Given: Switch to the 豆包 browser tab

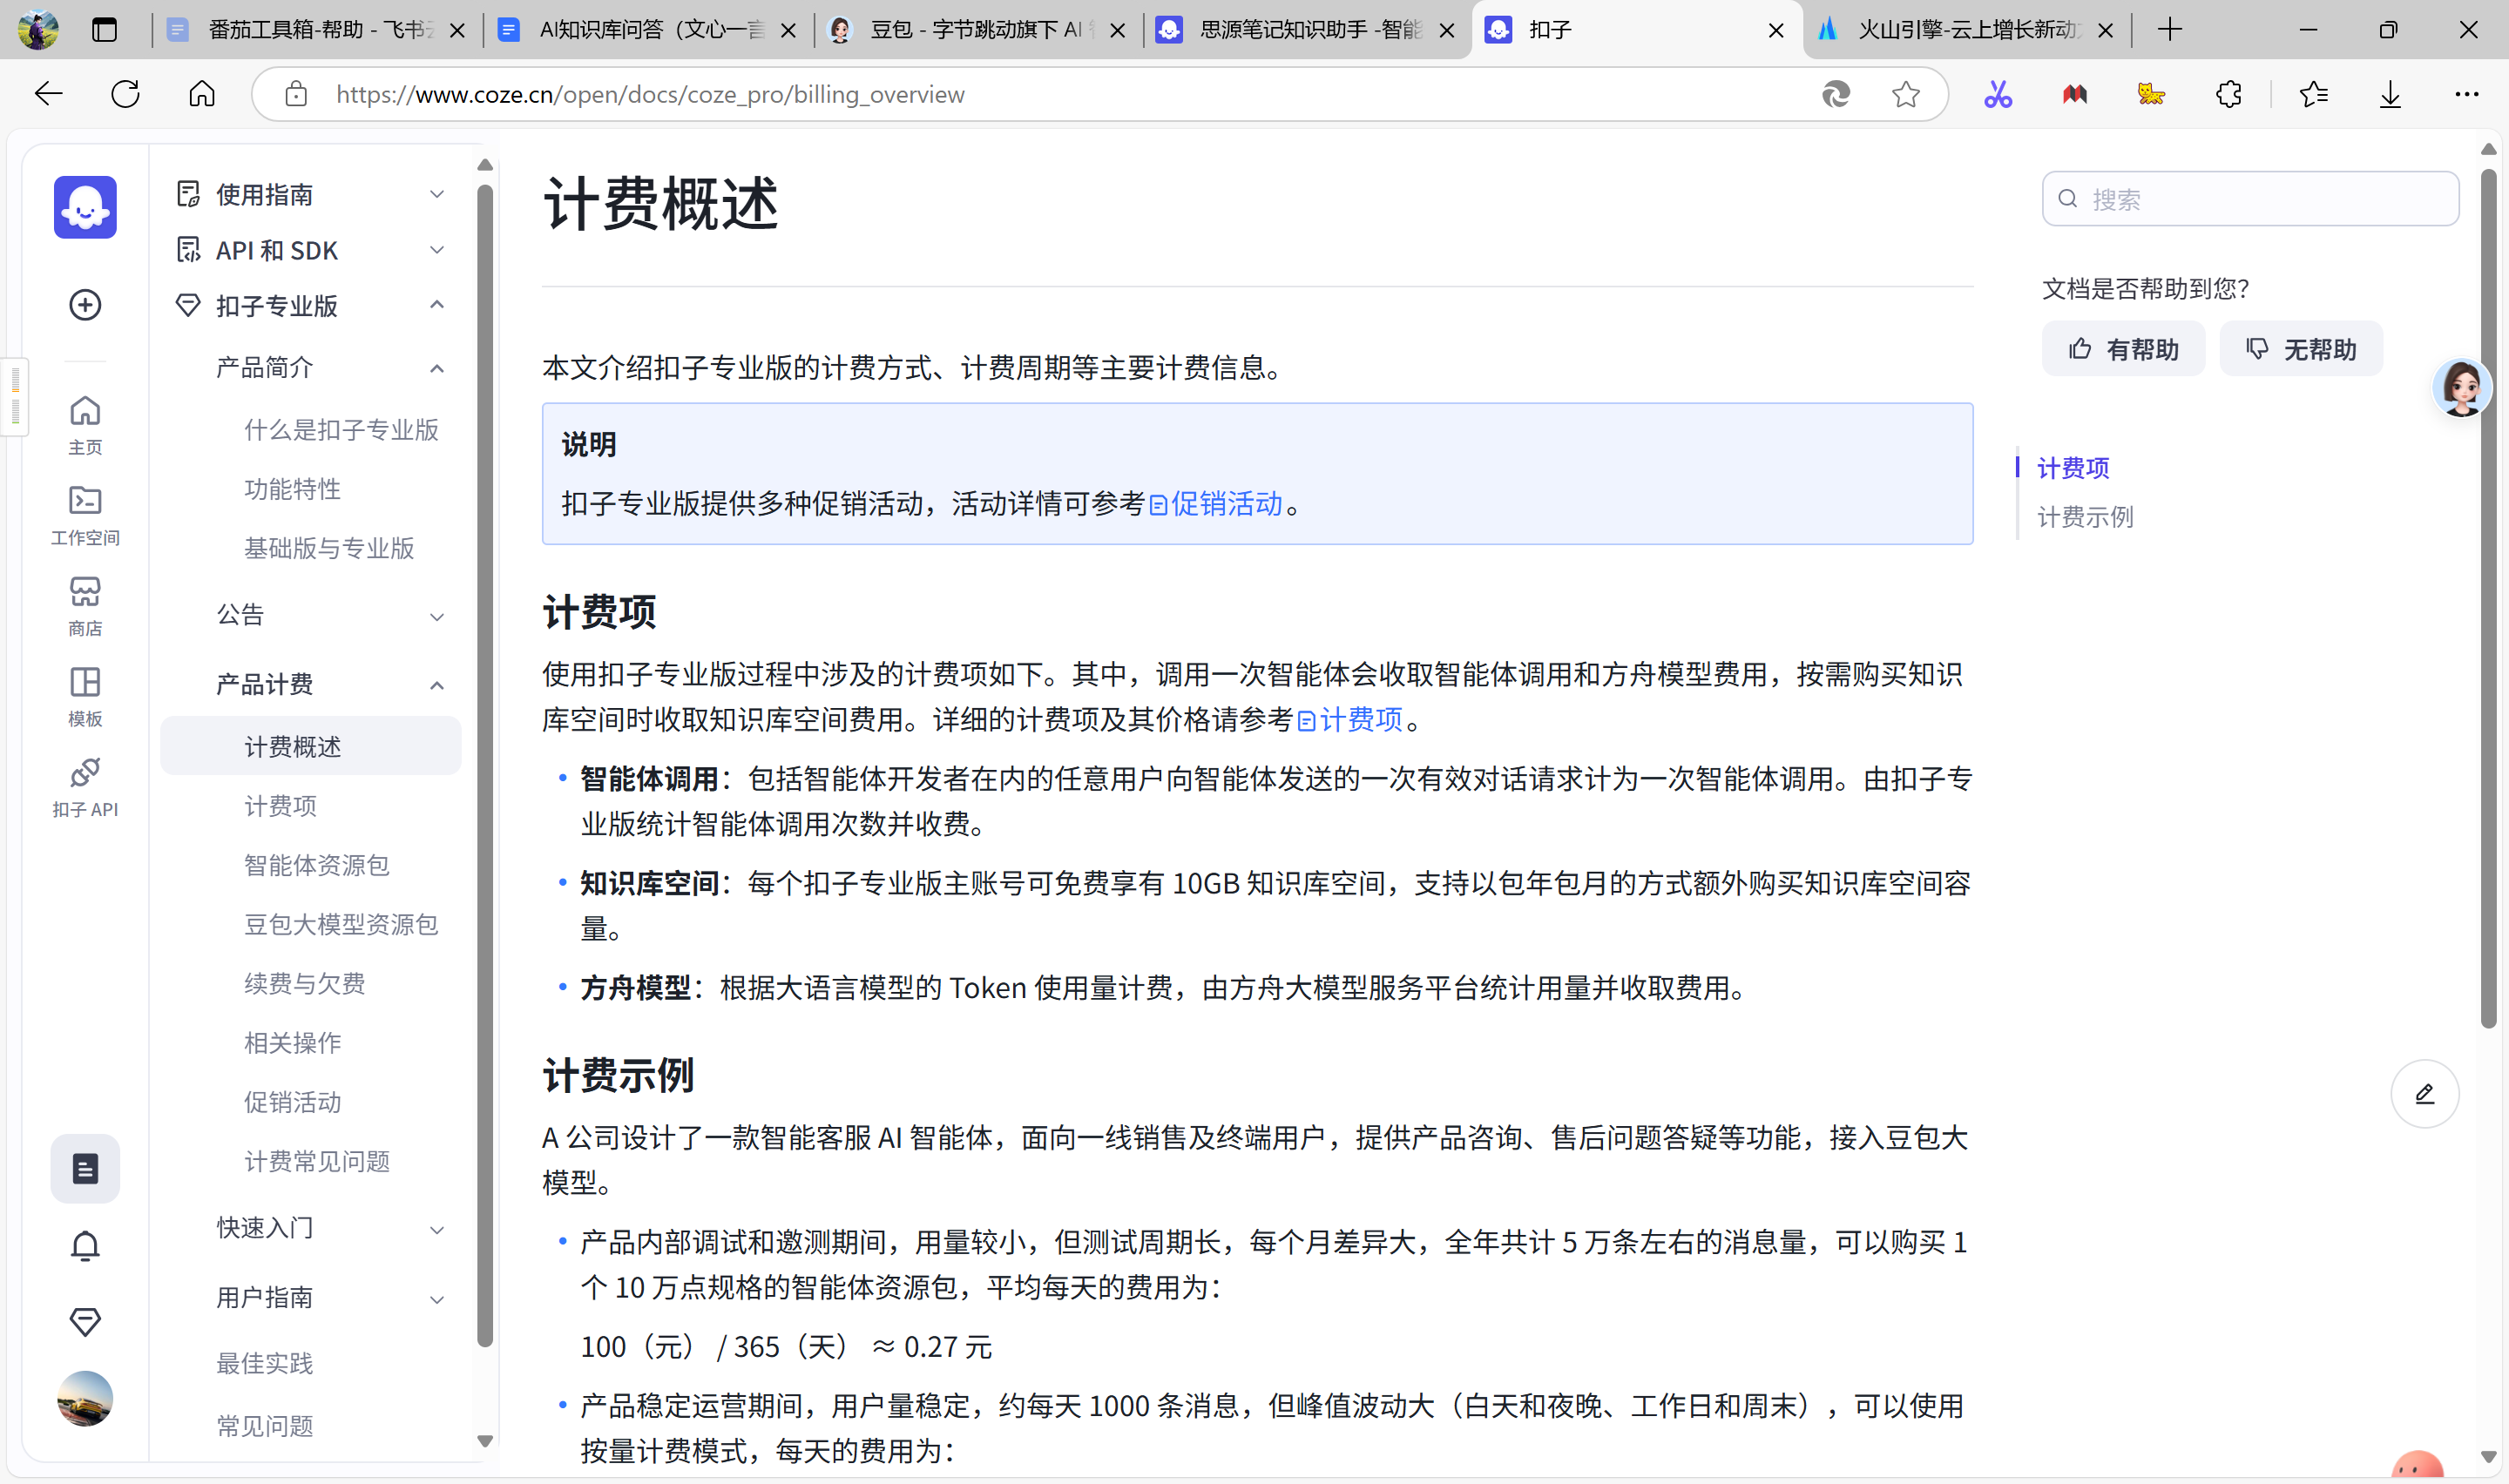Looking at the screenshot, I should point(975,30).
